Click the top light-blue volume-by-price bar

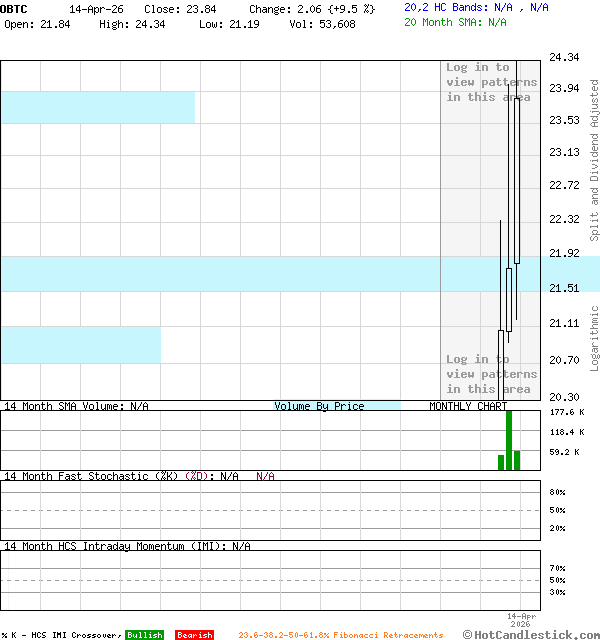(97, 107)
